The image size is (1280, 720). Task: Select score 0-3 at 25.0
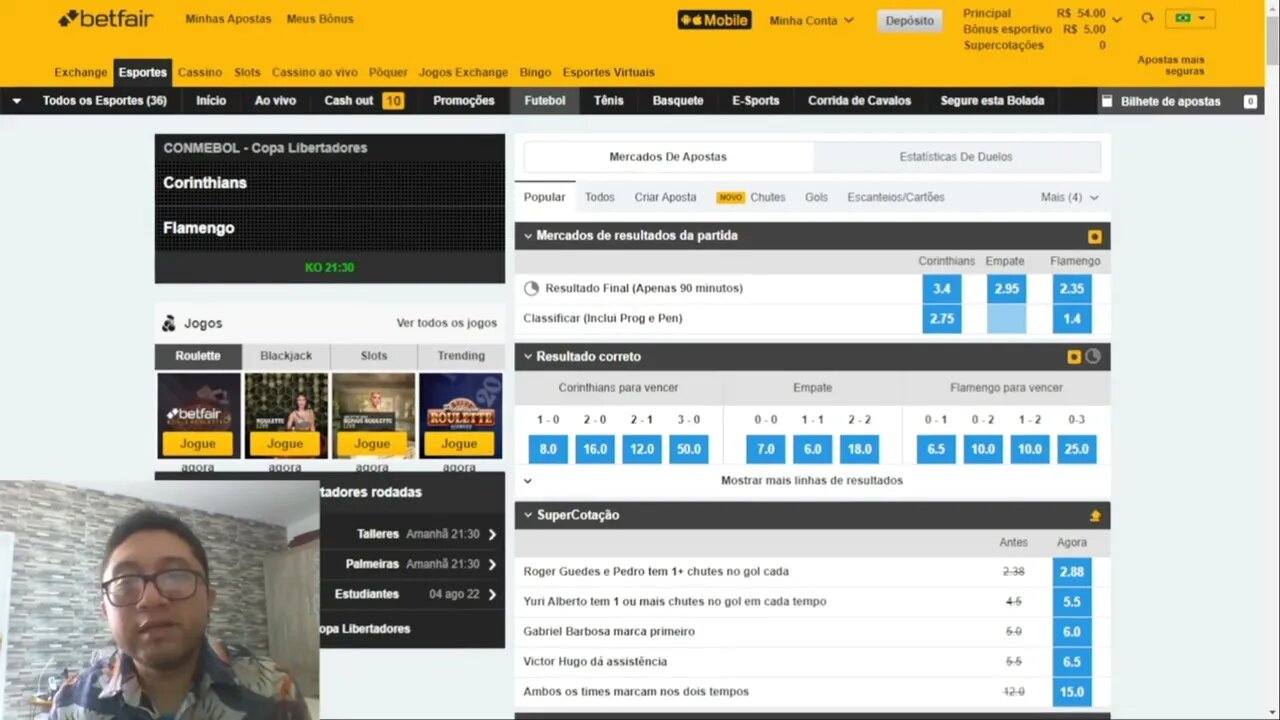tap(1076, 449)
